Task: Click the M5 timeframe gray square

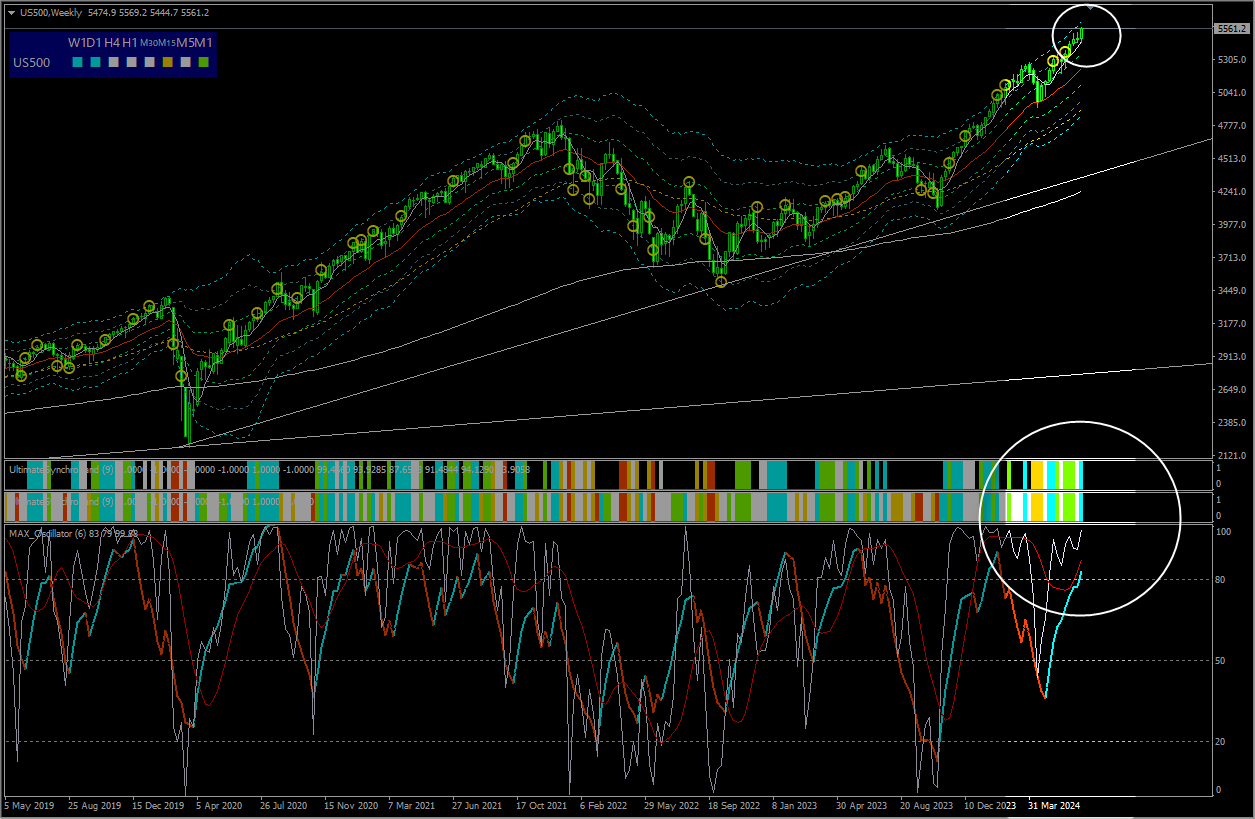Action: tap(185, 62)
